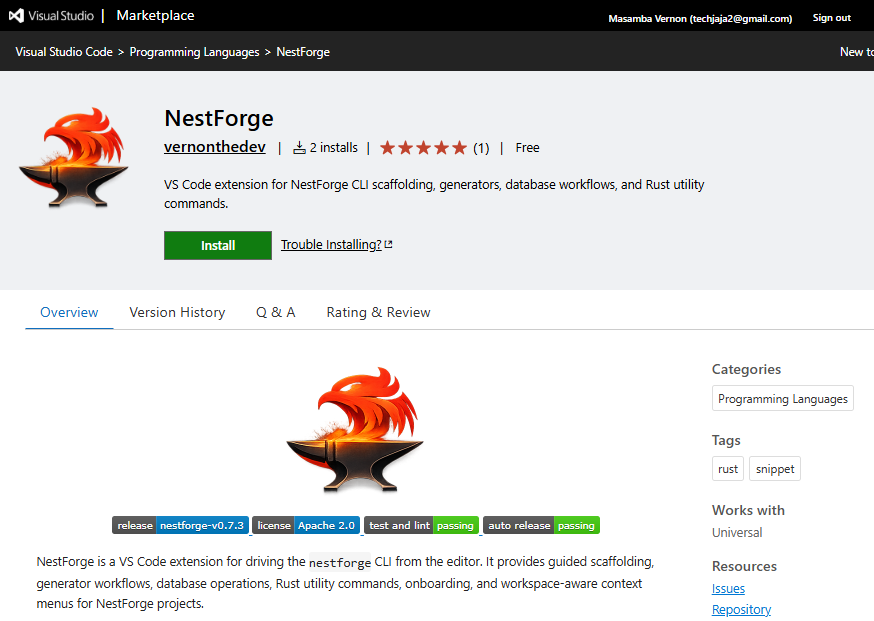Open the Issues resource link
This screenshot has width=874, height=621.
coord(728,588)
